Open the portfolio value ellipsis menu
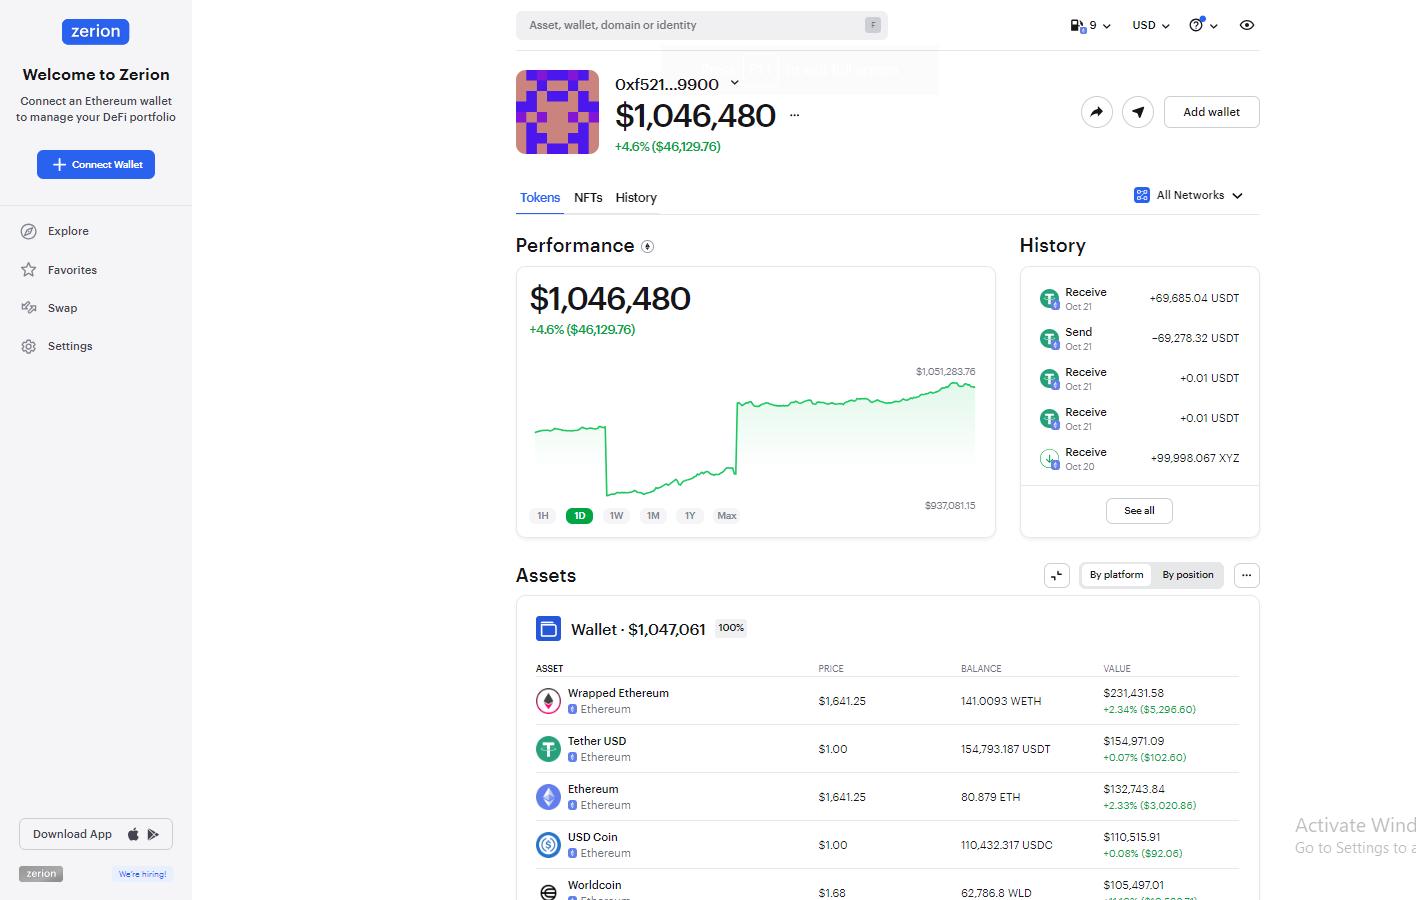Screen dimensions: 1416x900 coord(795,115)
